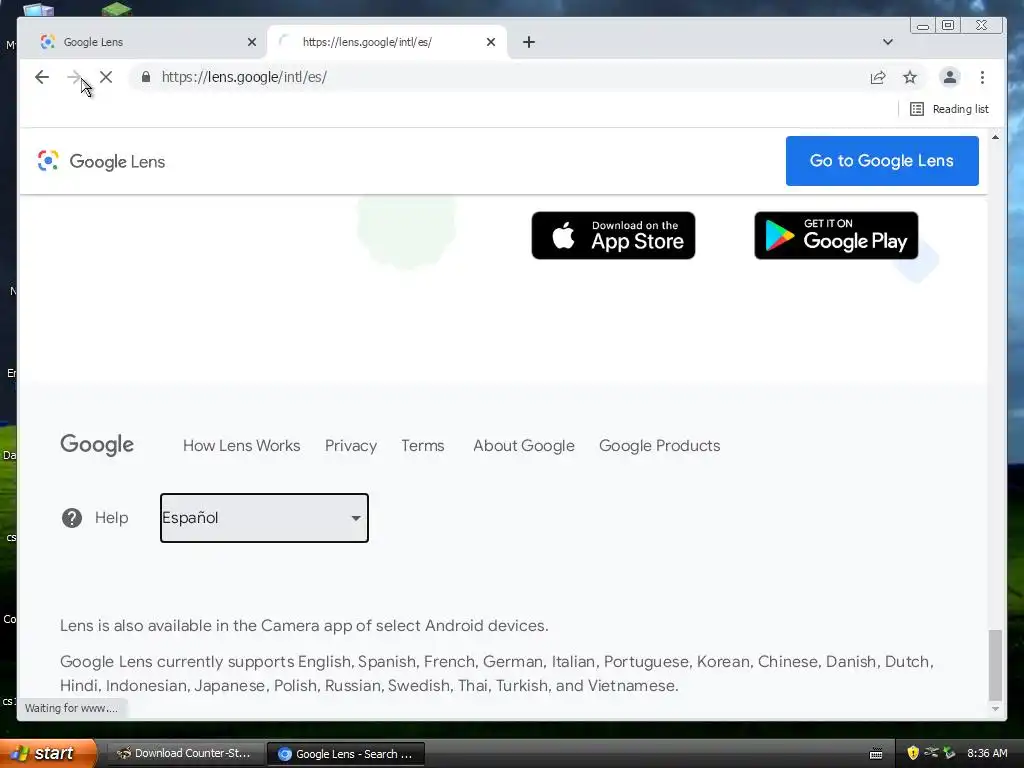Maximize the Chrome window
This screenshot has height=768, width=1024.
(x=948, y=25)
